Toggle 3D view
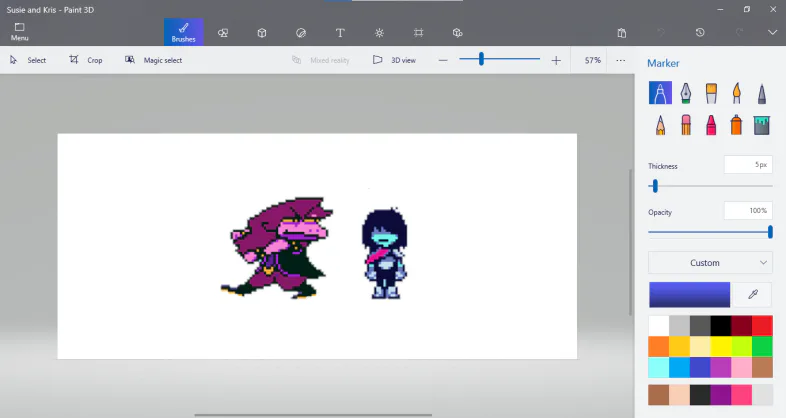Viewport: 786px width, 418px height. (395, 60)
